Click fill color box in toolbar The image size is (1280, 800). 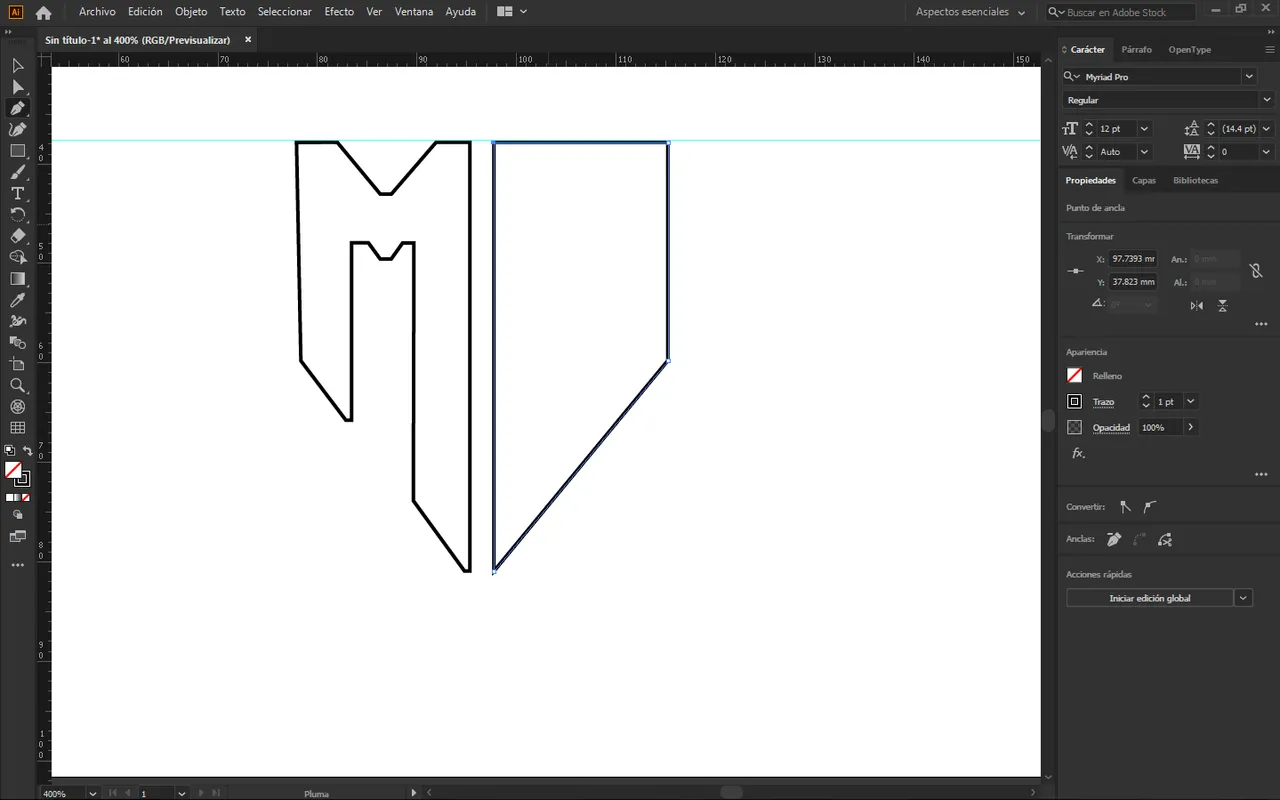click(x=13, y=470)
